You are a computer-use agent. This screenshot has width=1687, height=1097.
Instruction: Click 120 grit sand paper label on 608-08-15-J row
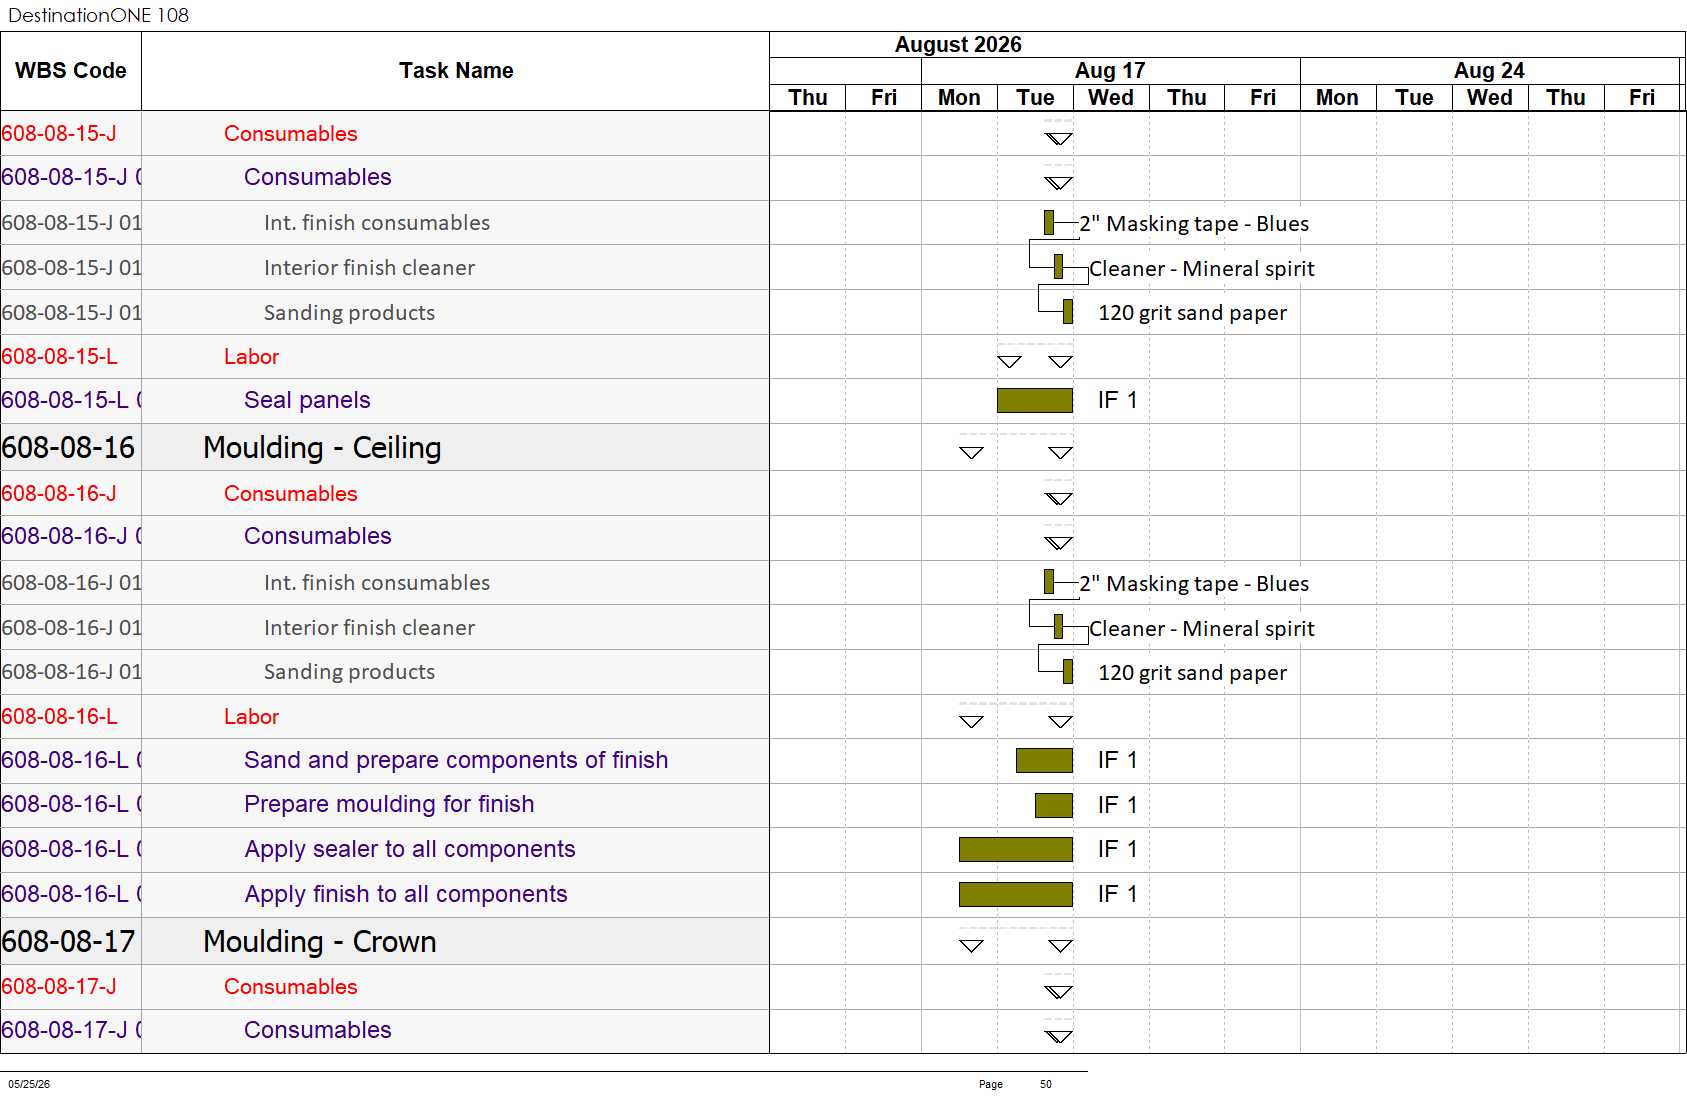1192,313
